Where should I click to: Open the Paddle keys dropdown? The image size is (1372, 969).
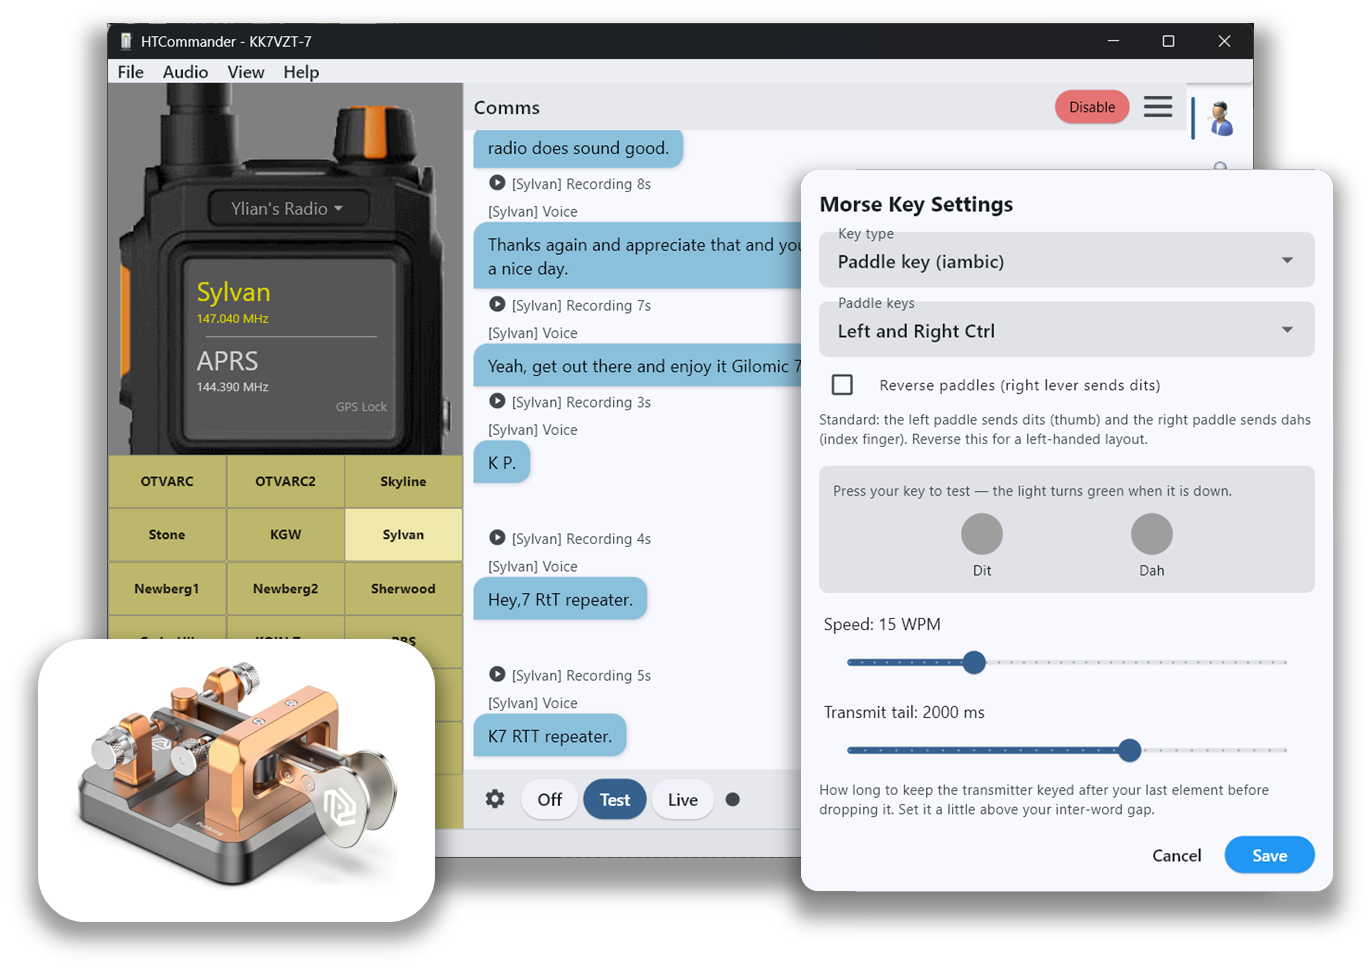pyautogui.click(x=1066, y=329)
